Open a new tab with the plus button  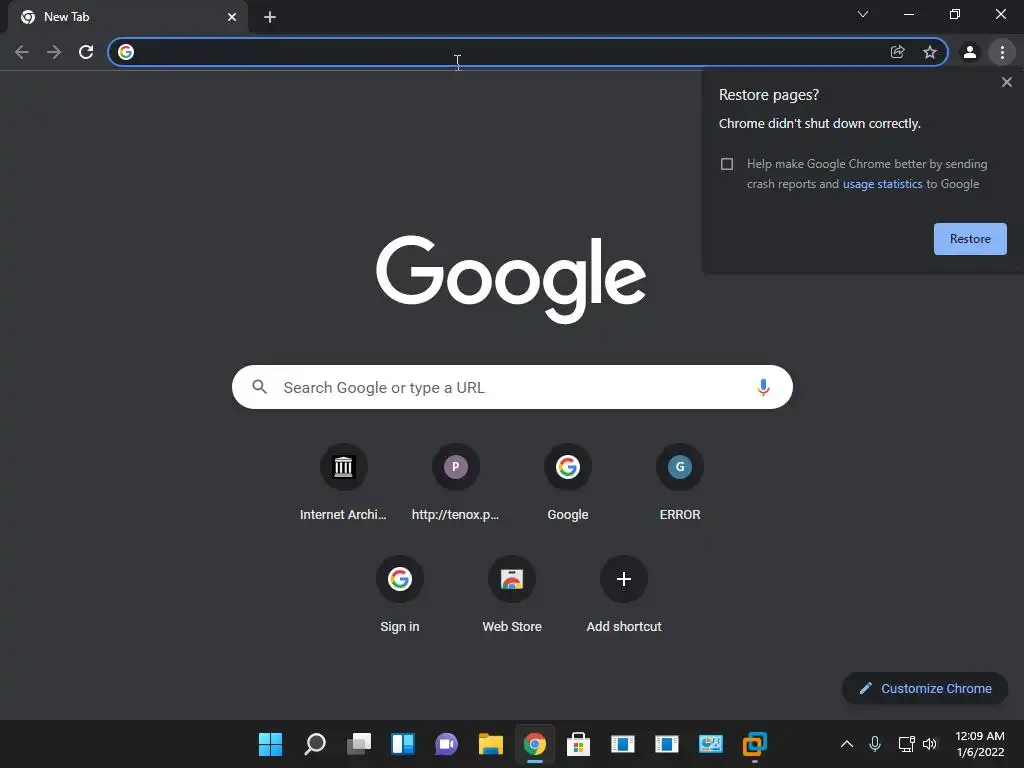270,17
